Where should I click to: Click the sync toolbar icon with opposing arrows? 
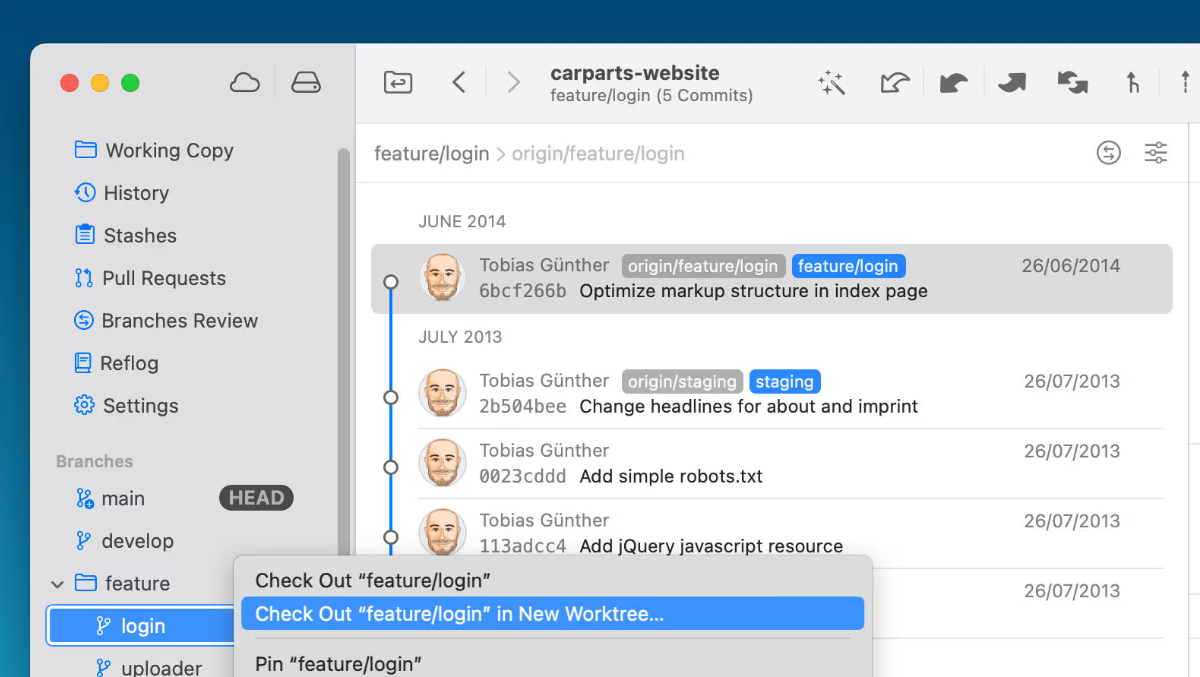(1072, 83)
